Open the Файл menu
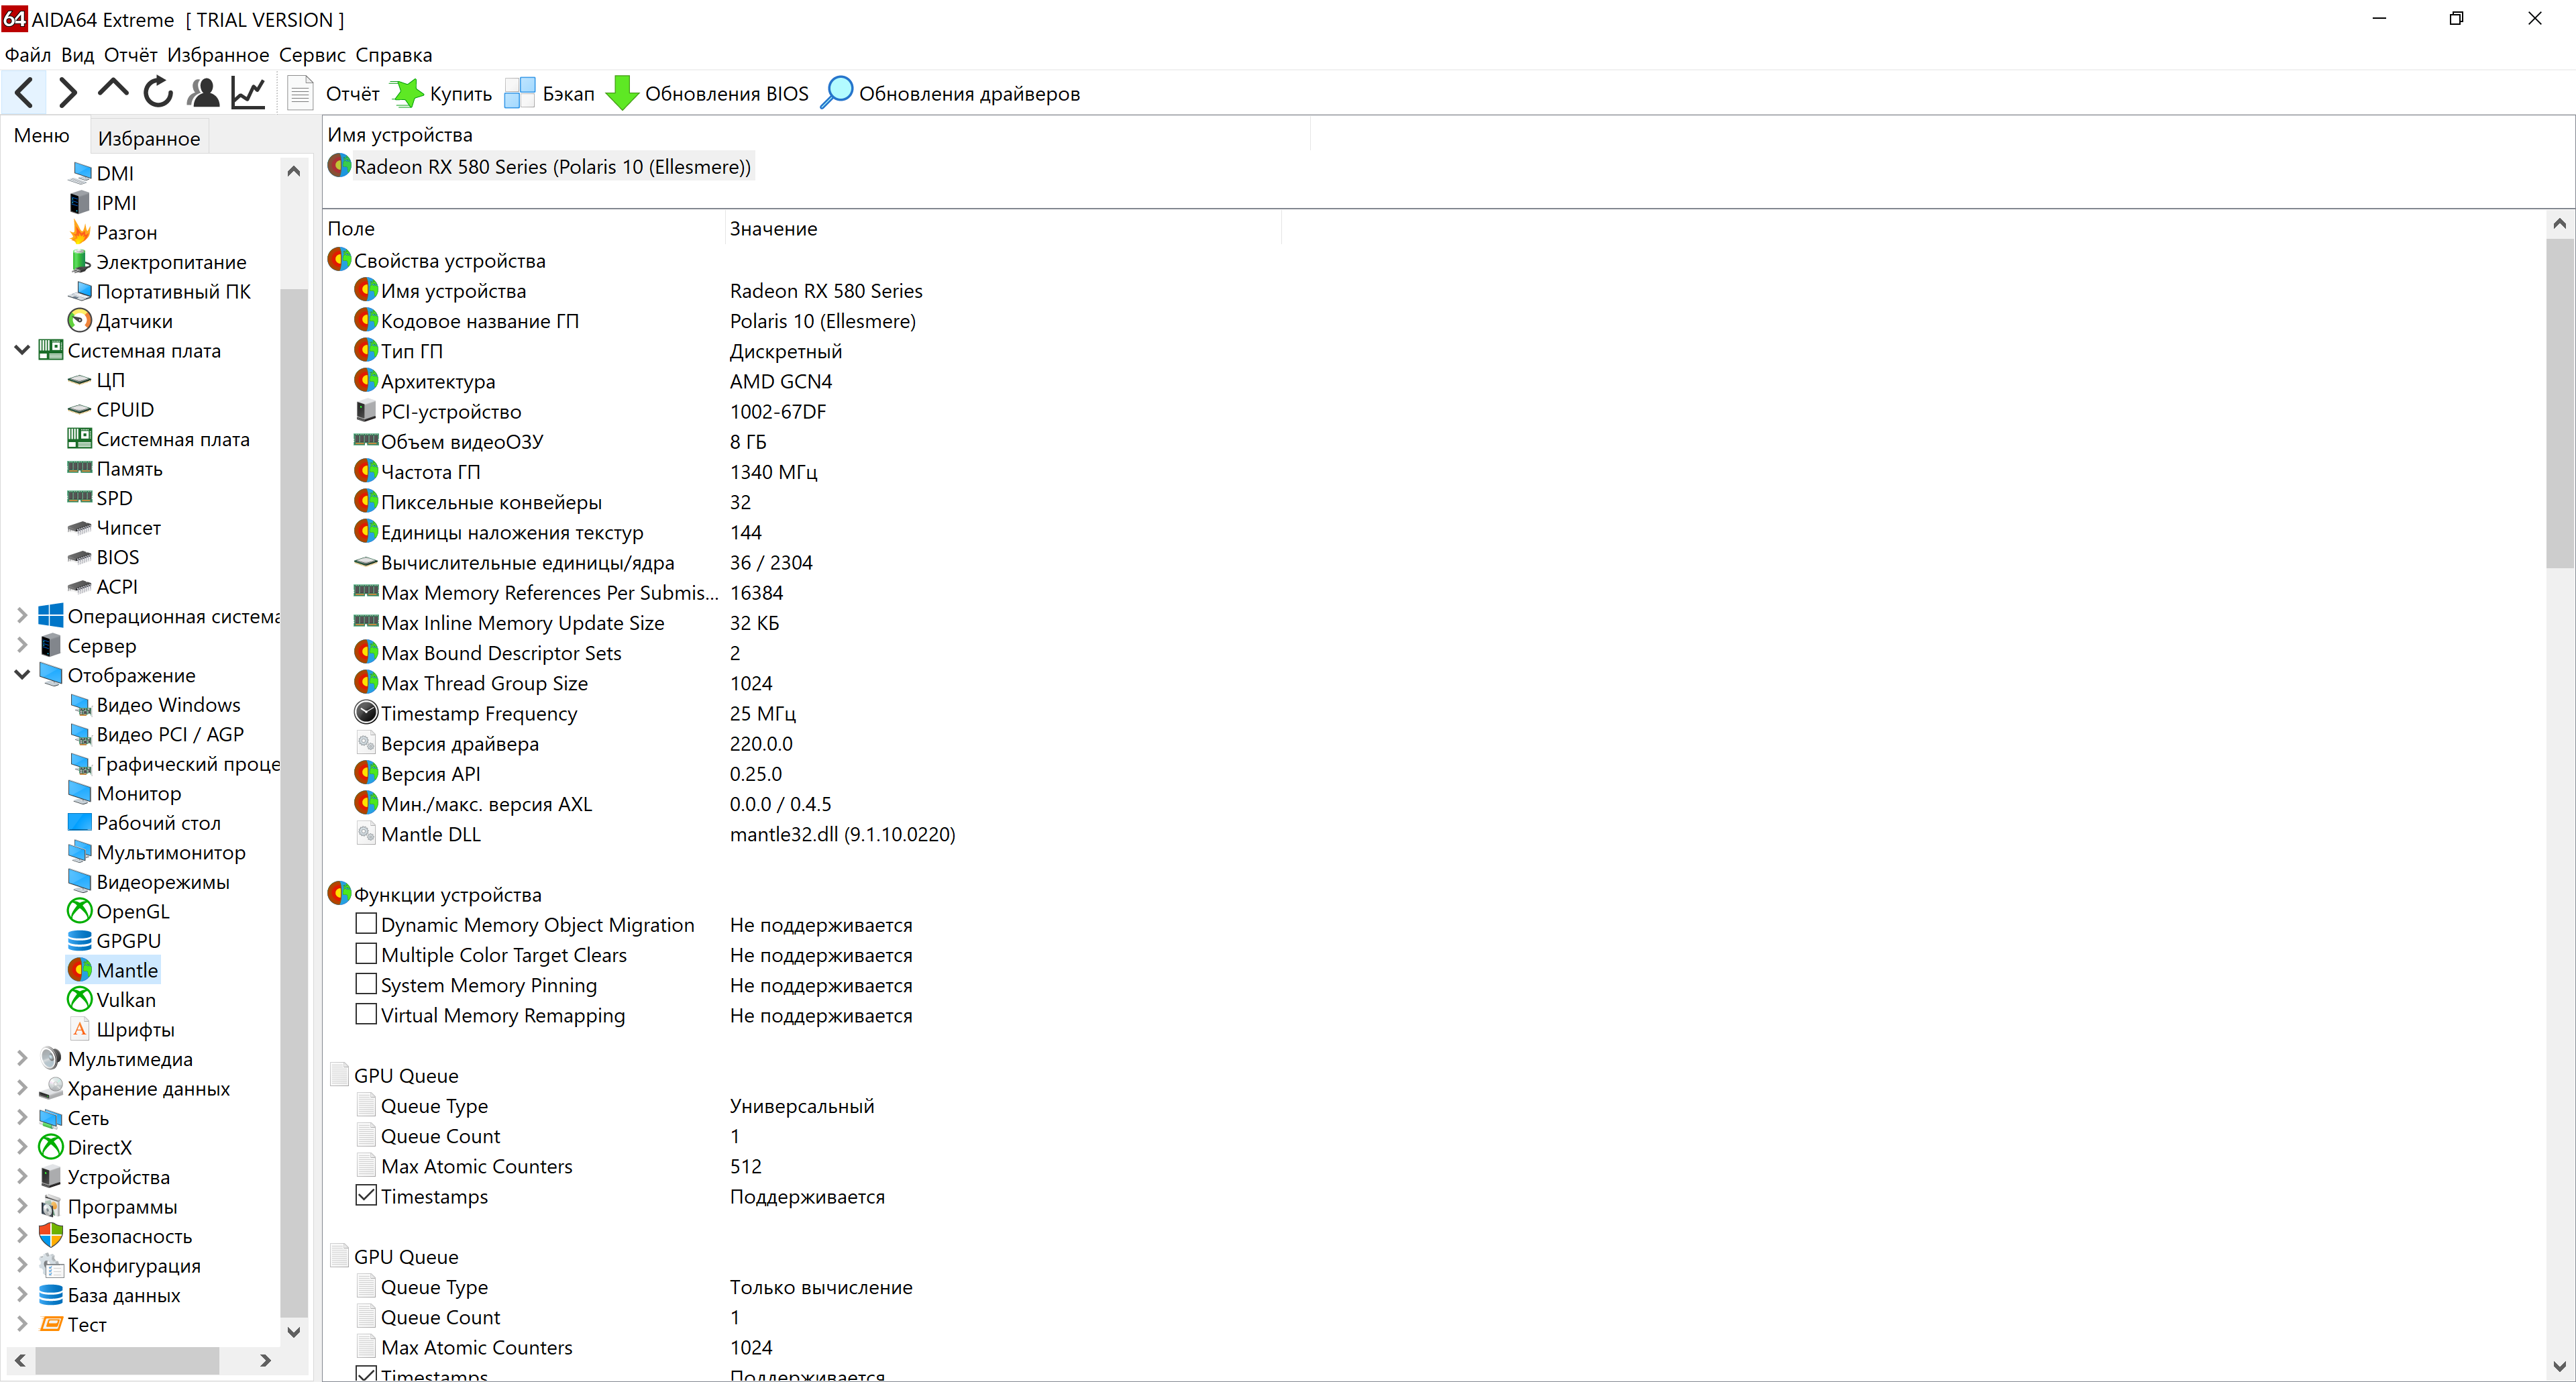The width and height of the screenshot is (2576, 1382). (x=28, y=55)
